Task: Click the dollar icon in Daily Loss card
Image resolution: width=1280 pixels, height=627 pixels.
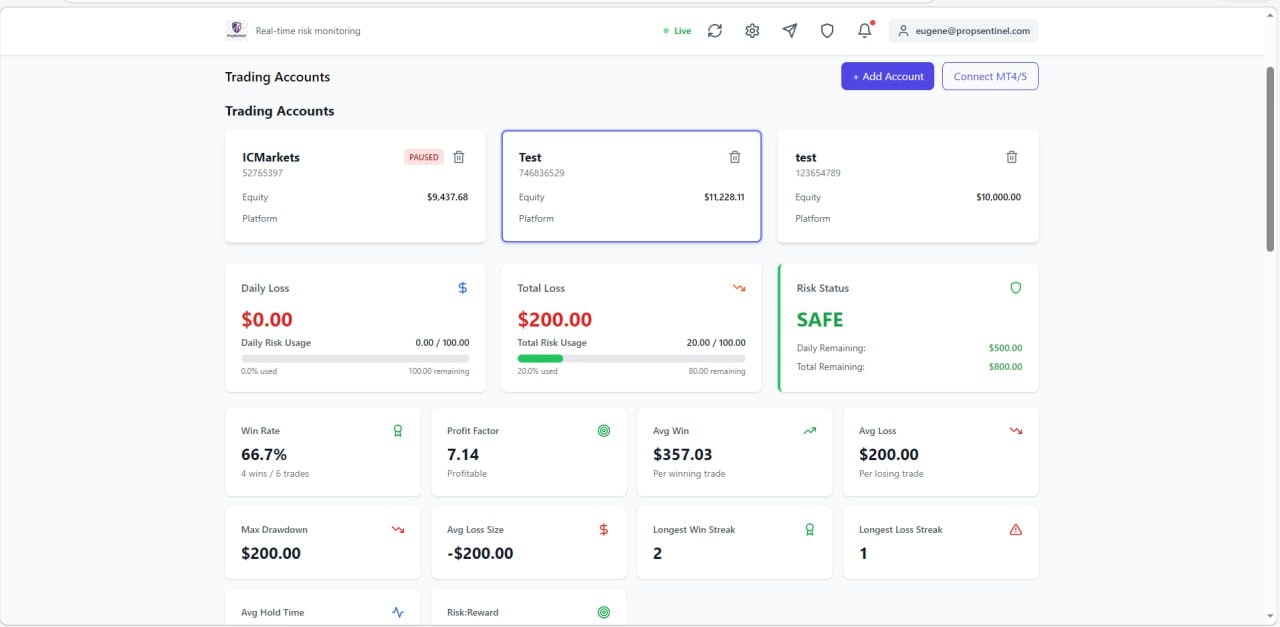Action: tap(462, 288)
